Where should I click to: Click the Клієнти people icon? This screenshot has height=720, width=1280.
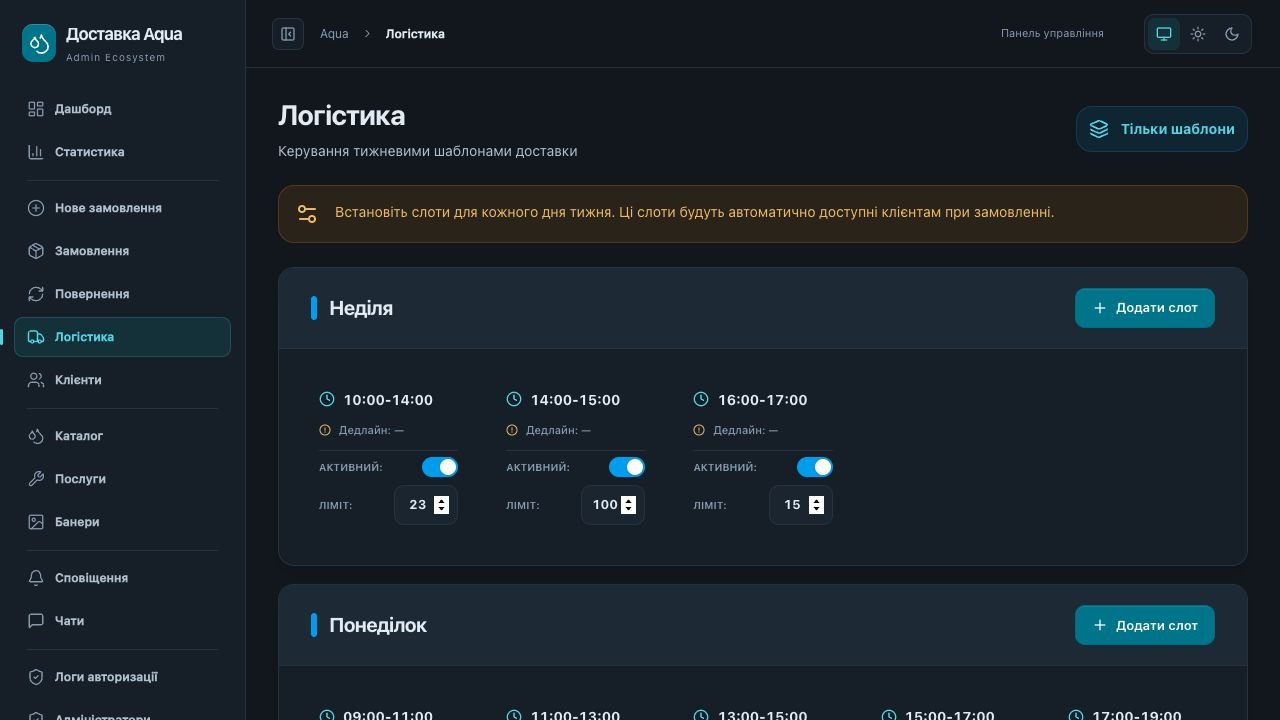point(36,380)
